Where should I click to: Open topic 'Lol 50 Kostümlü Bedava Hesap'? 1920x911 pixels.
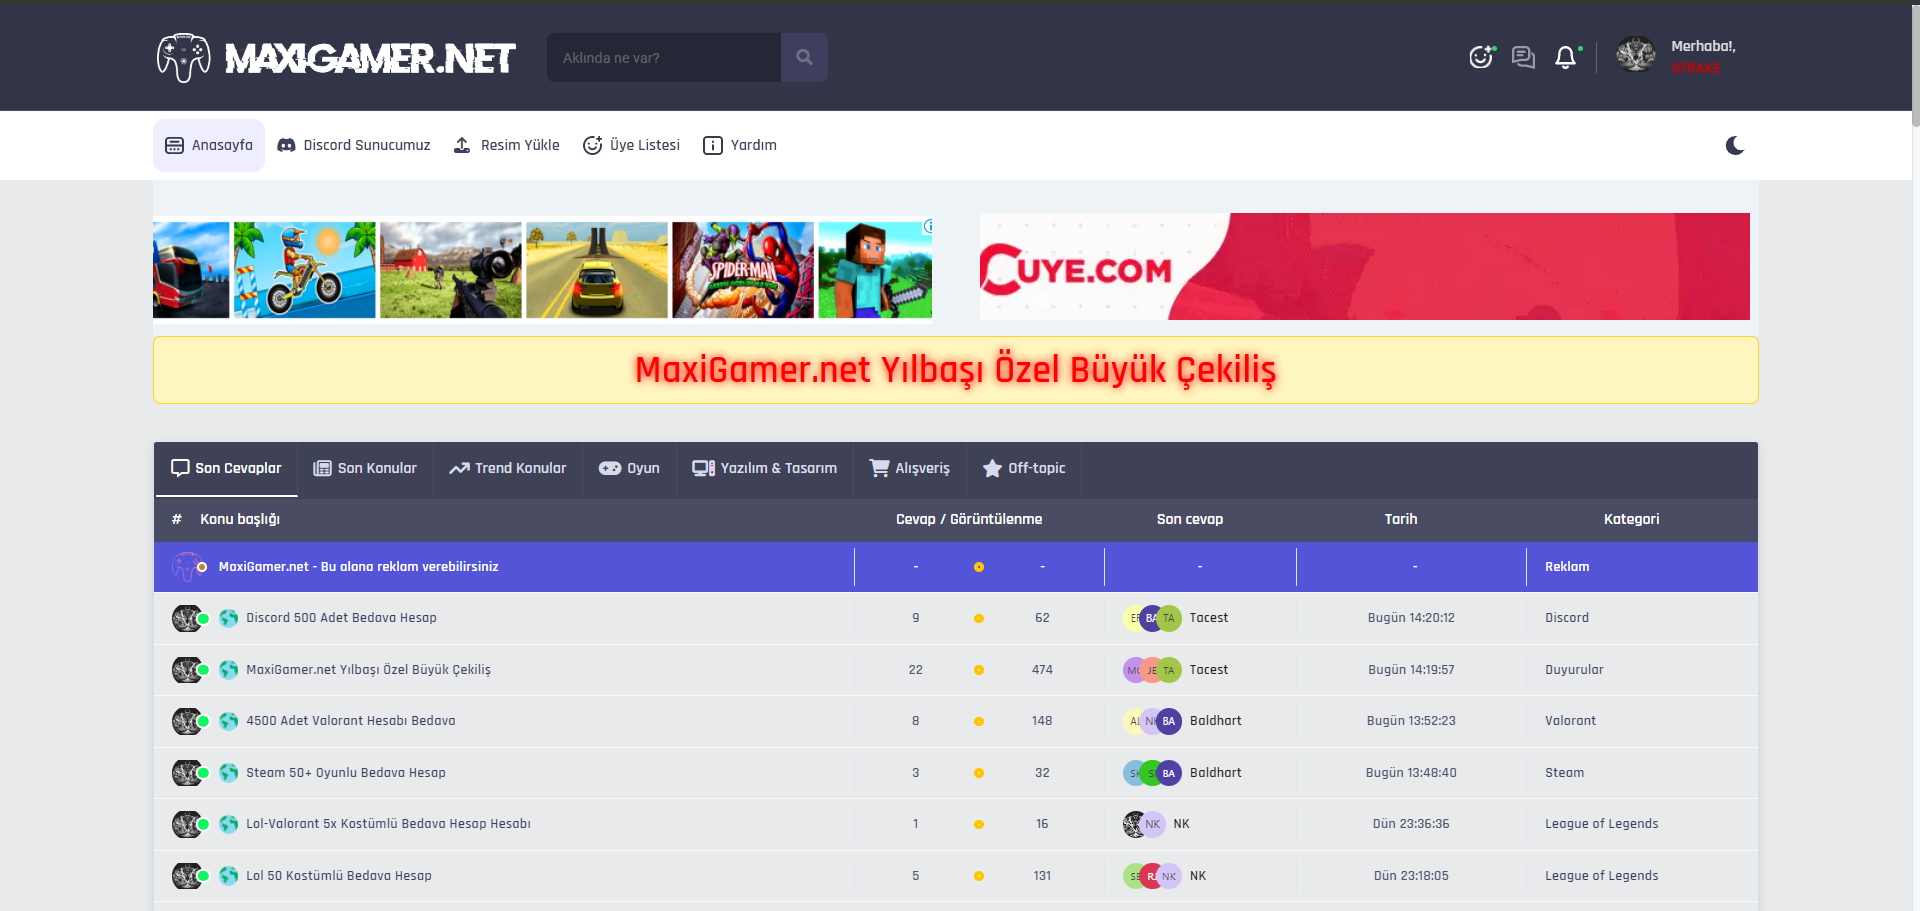(x=339, y=876)
